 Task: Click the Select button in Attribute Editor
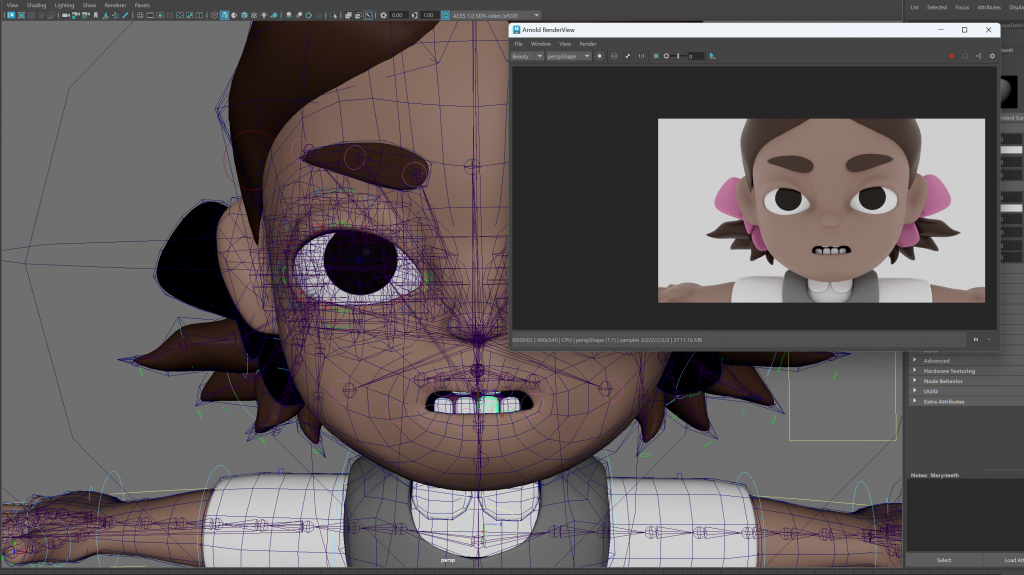tap(944, 560)
